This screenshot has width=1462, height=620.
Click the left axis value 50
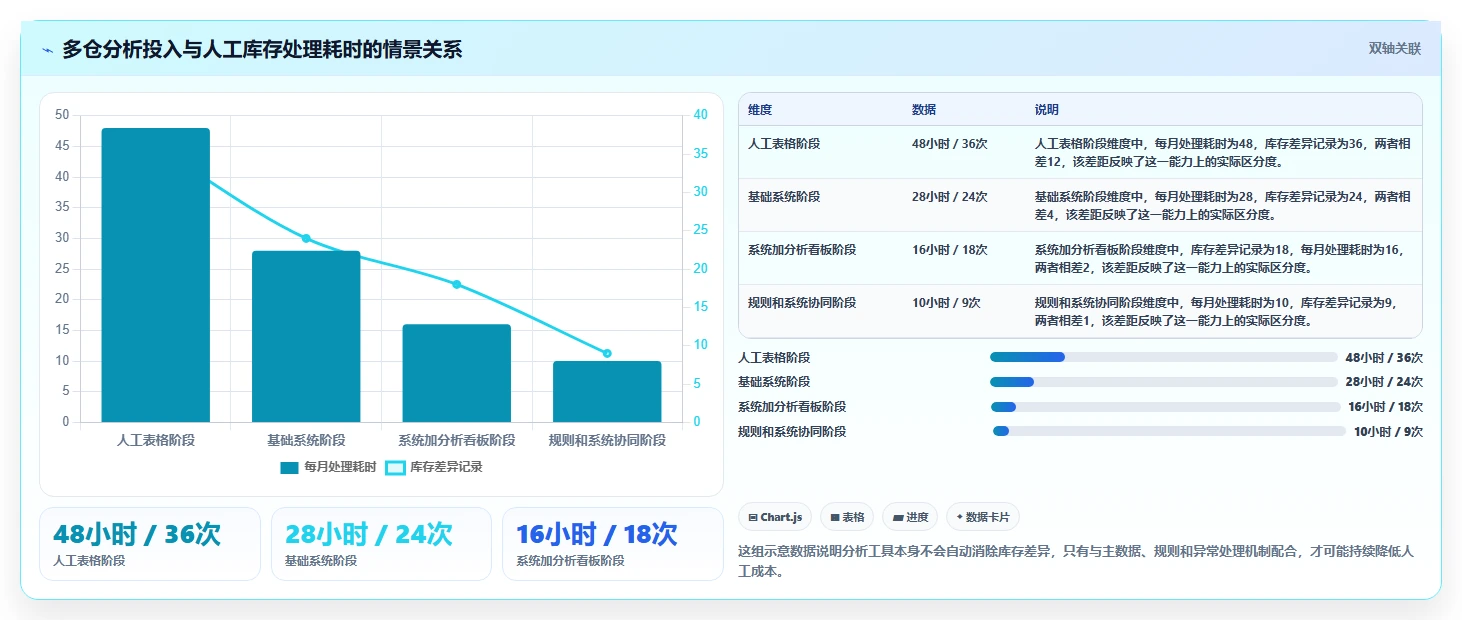62,115
